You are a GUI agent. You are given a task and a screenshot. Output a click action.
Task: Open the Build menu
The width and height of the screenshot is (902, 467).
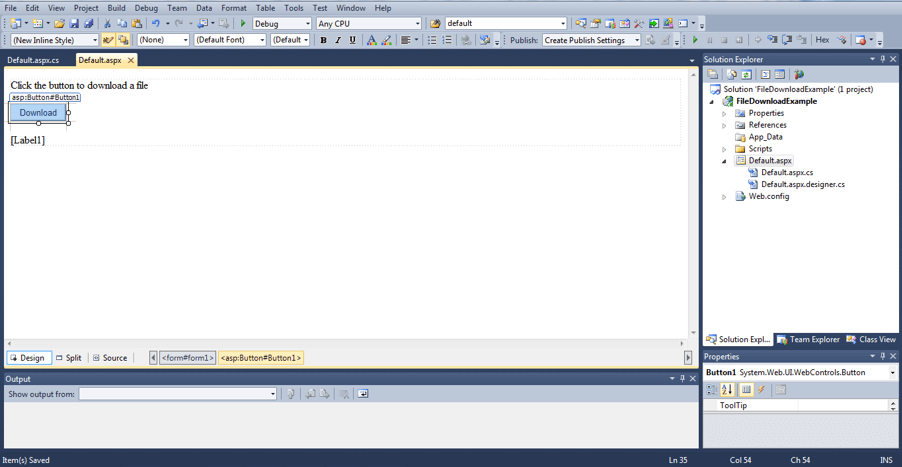coord(116,8)
